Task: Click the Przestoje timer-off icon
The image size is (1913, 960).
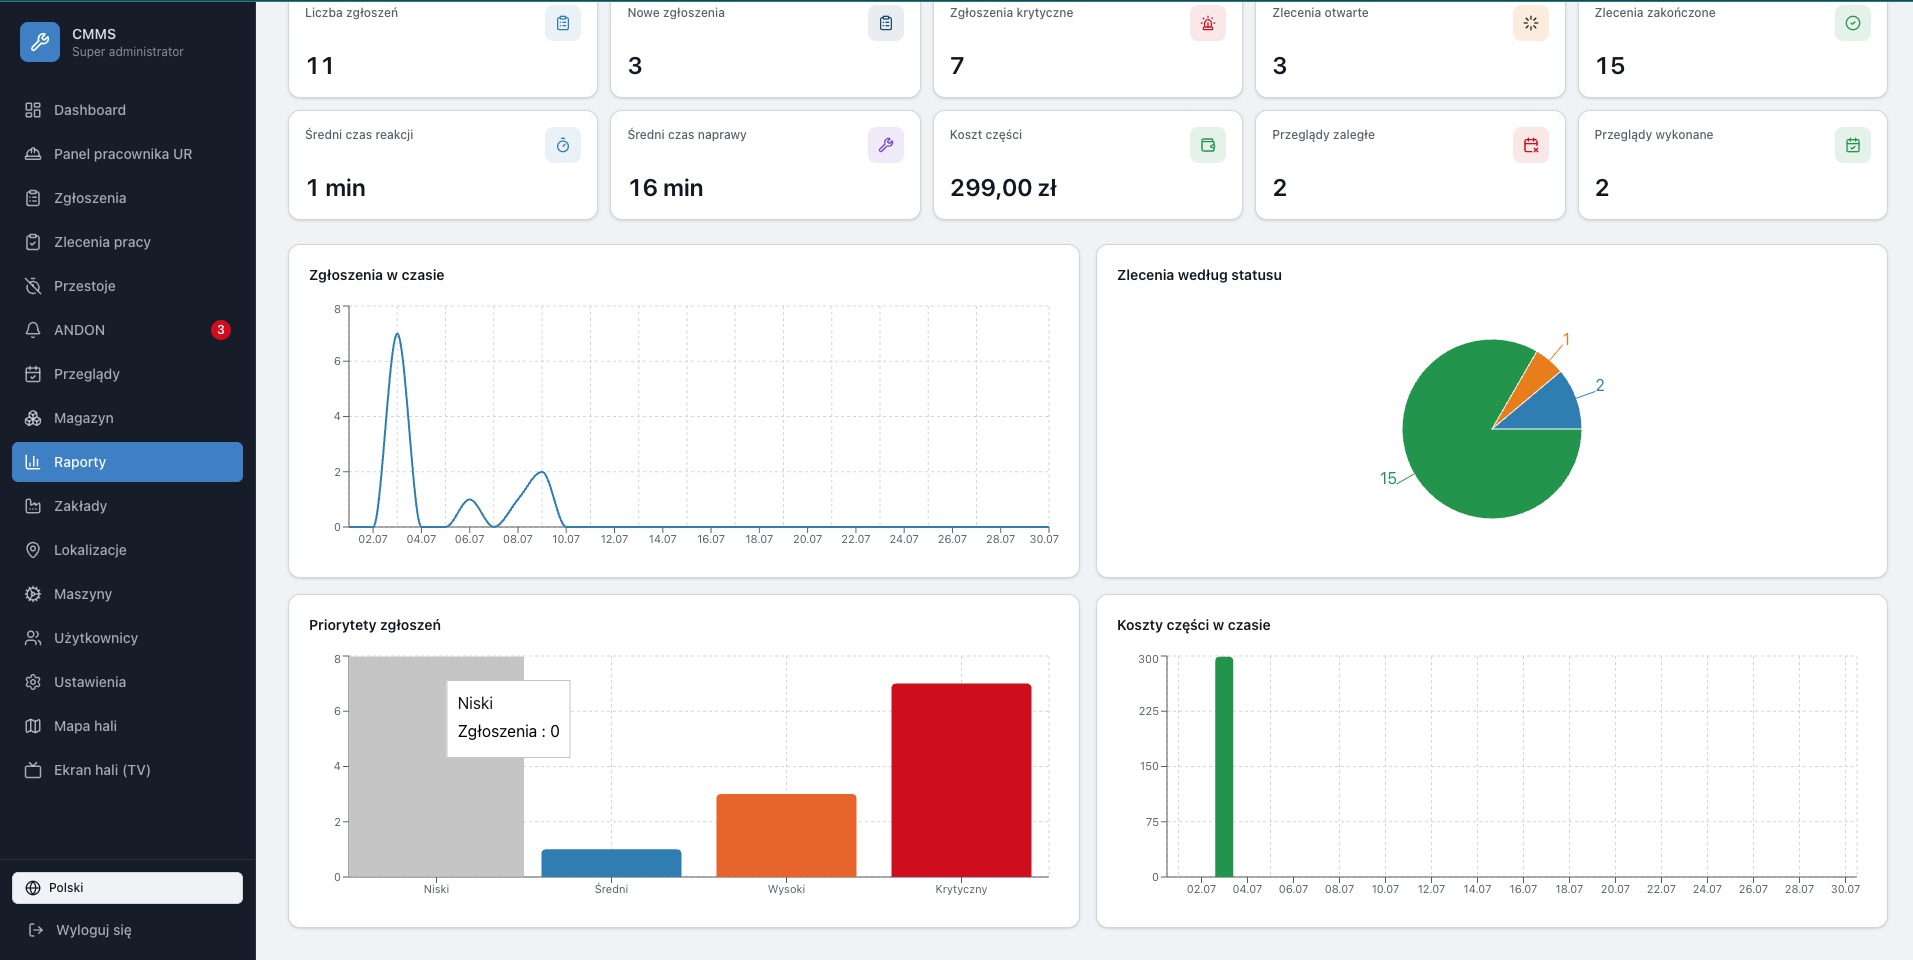Action: click(x=33, y=286)
